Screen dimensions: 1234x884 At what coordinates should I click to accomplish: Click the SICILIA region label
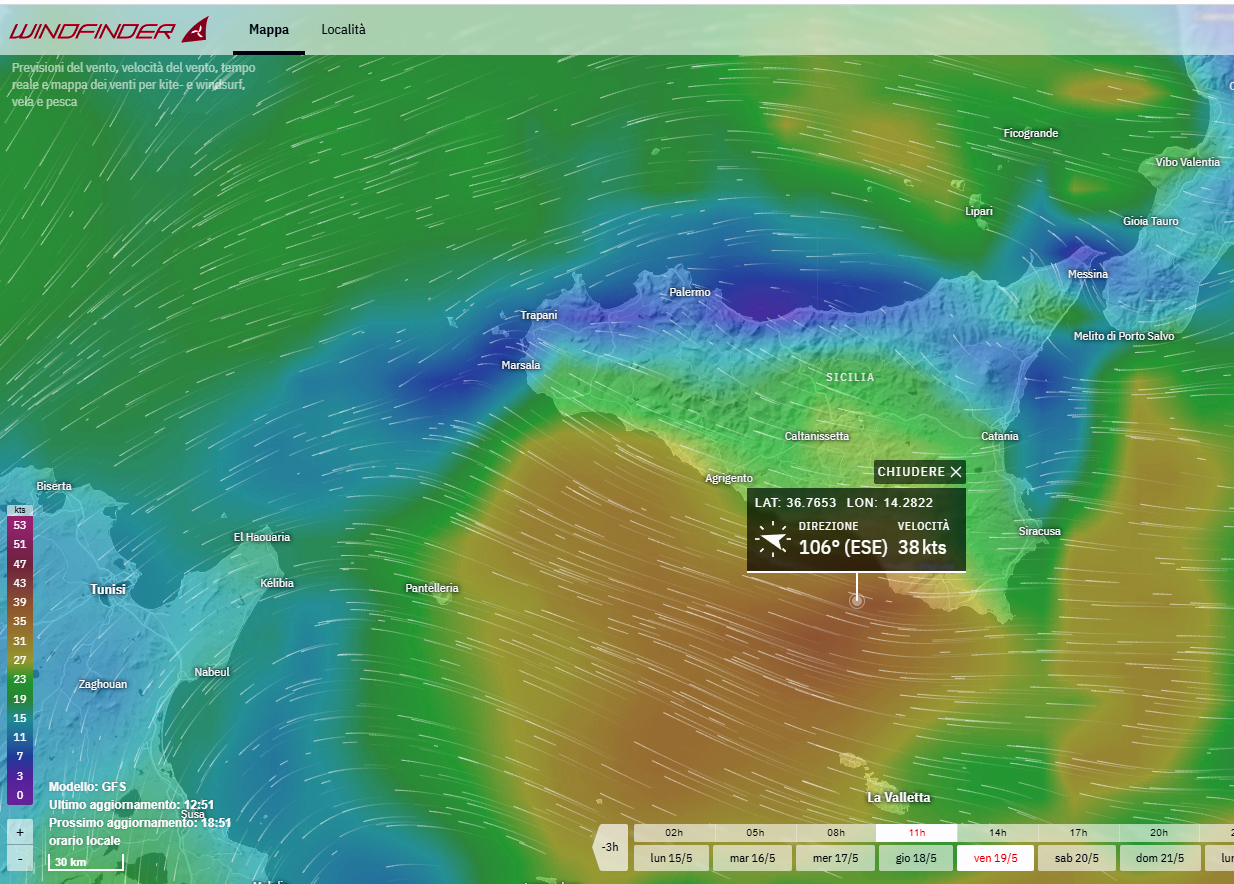[851, 377]
